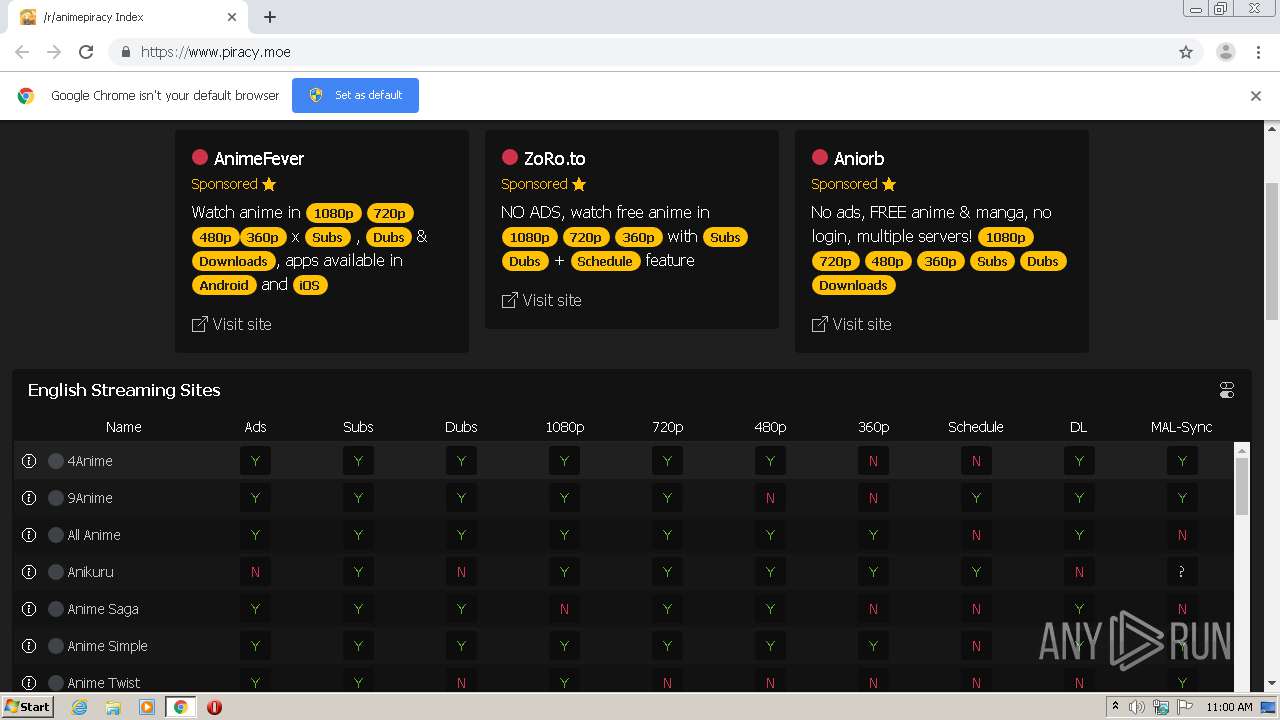Click the Android tag in AnimeFever card

pos(224,285)
